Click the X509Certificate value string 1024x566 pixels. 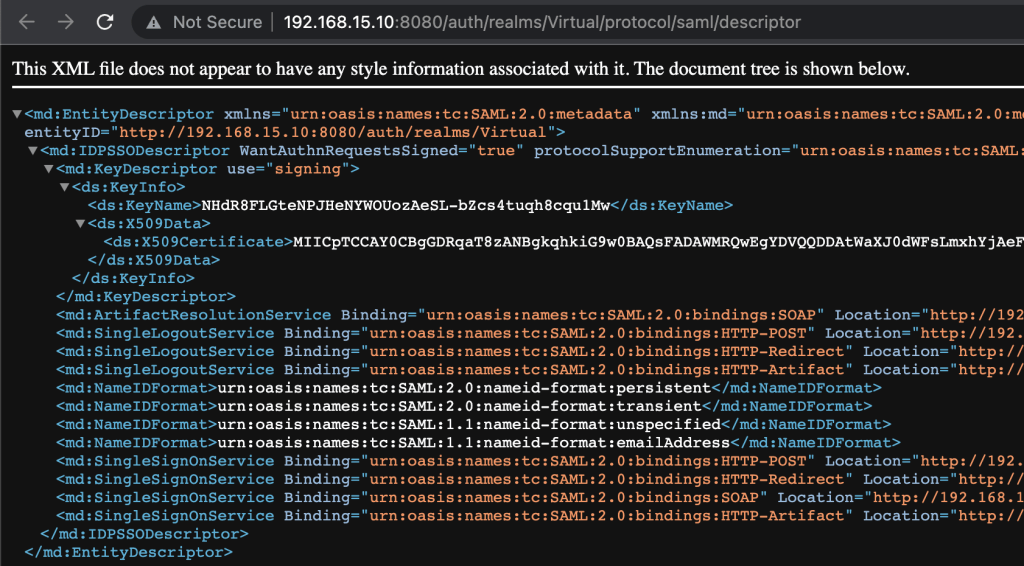tap(650, 242)
